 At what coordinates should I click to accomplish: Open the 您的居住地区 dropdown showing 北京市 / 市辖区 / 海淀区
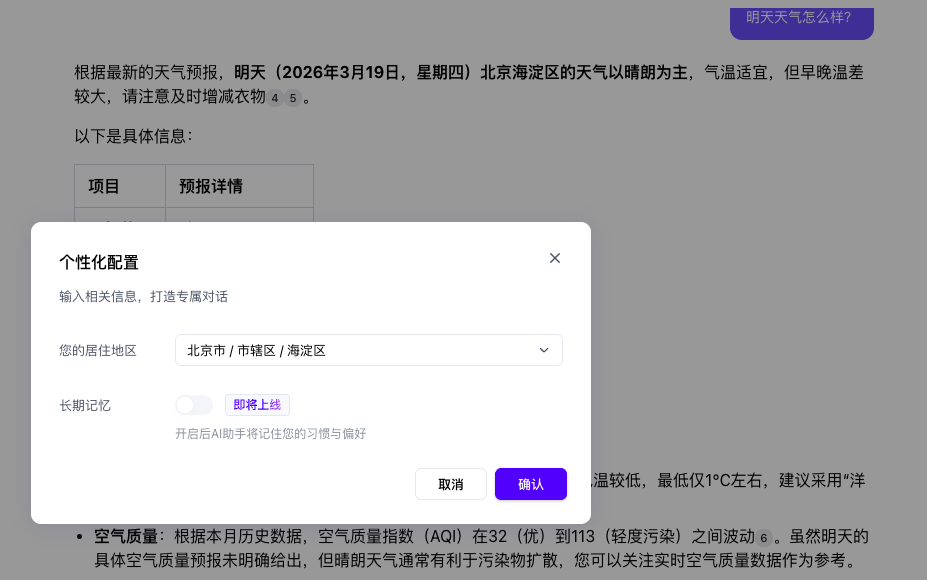pos(368,350)
